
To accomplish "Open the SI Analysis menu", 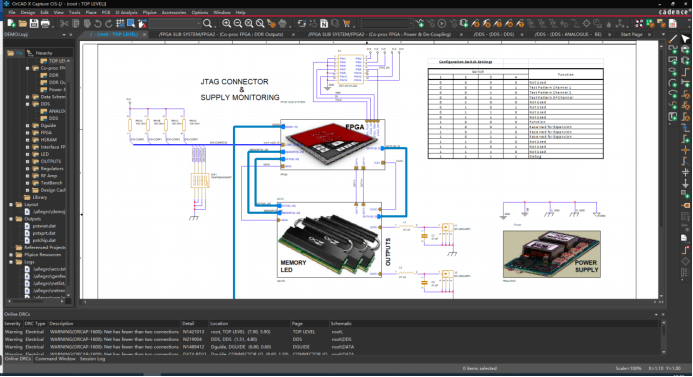I will coord(126,12).
